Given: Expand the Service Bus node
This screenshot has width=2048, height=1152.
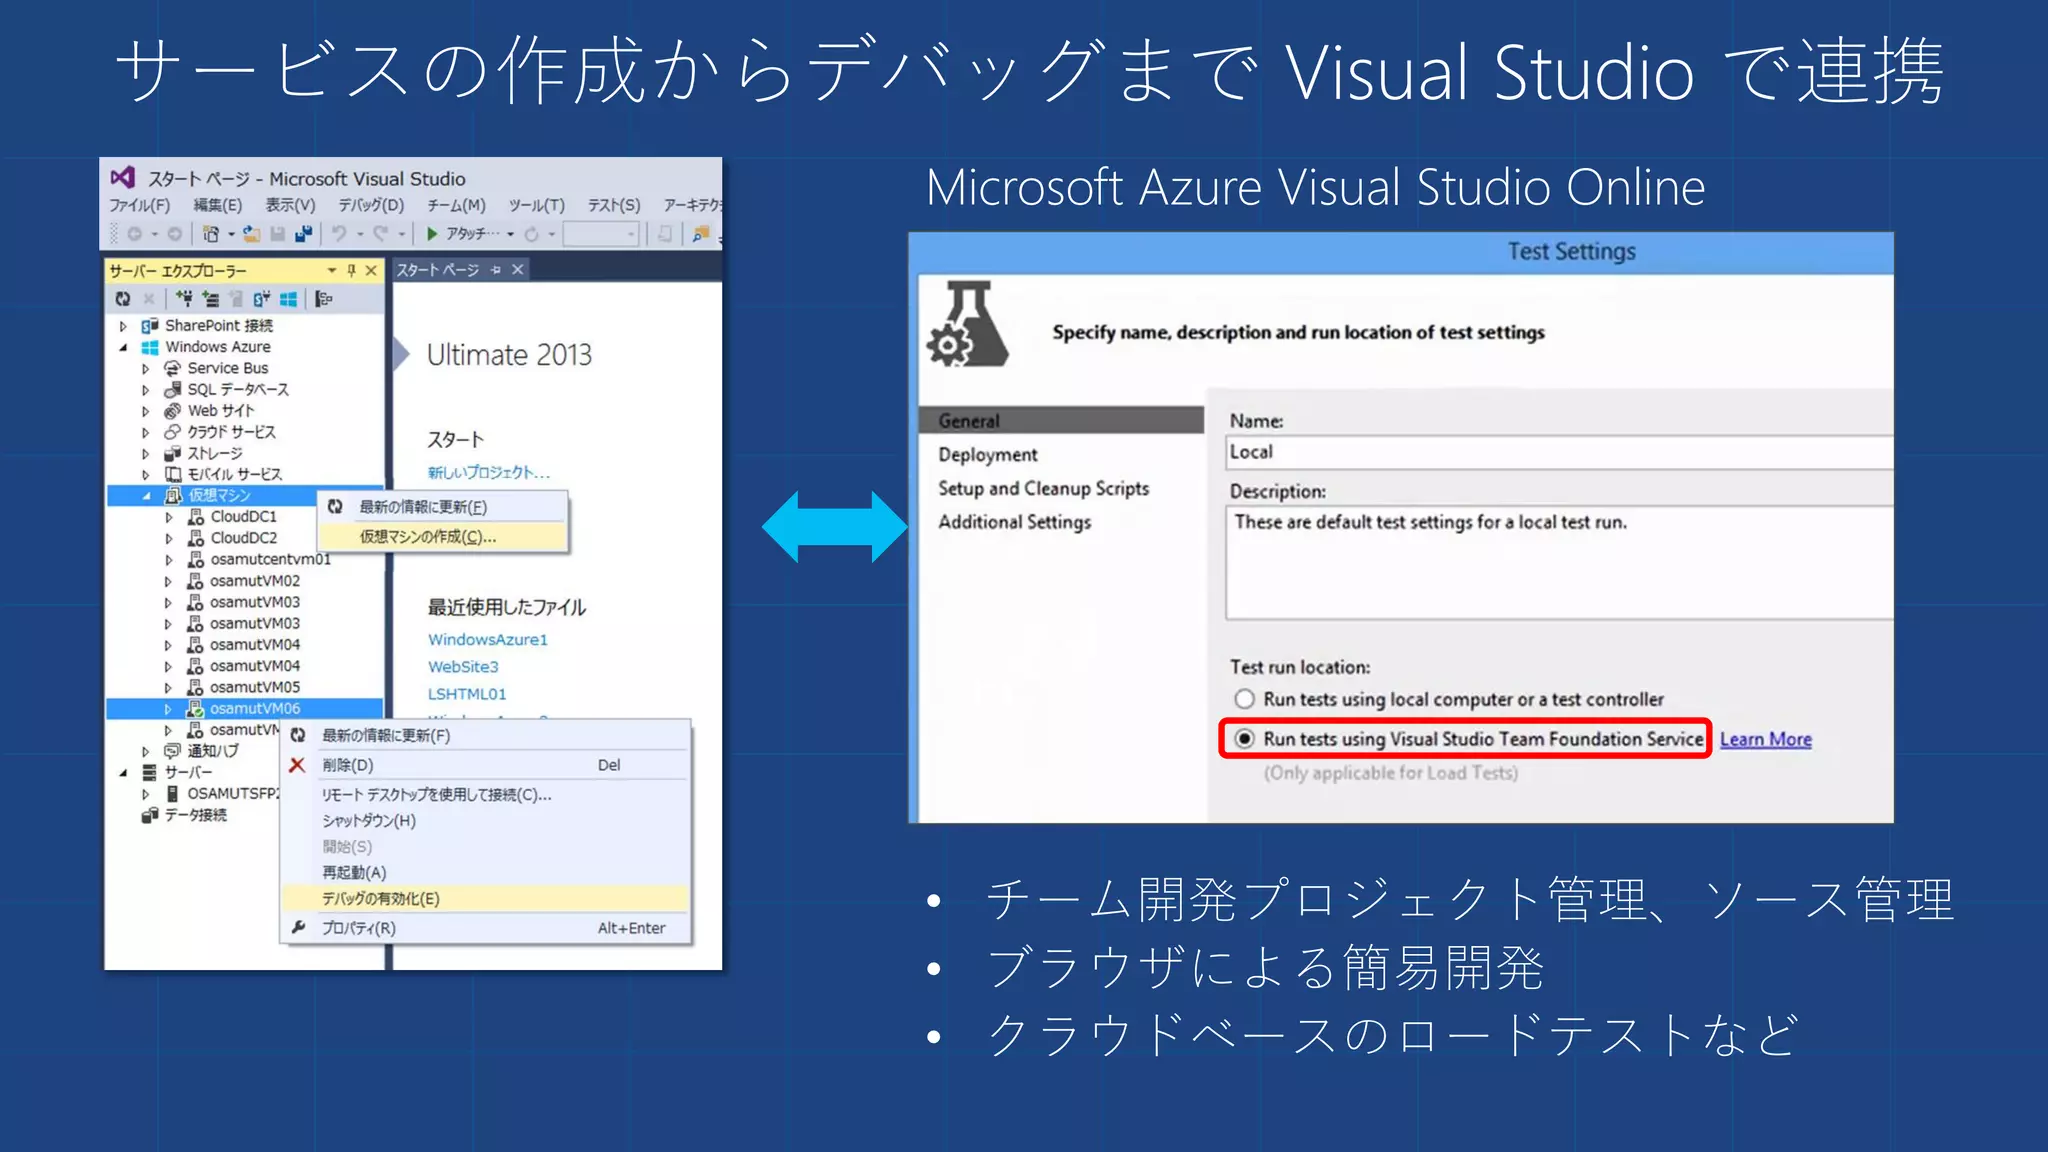Looking at the screenshot, I should (146, 369).
